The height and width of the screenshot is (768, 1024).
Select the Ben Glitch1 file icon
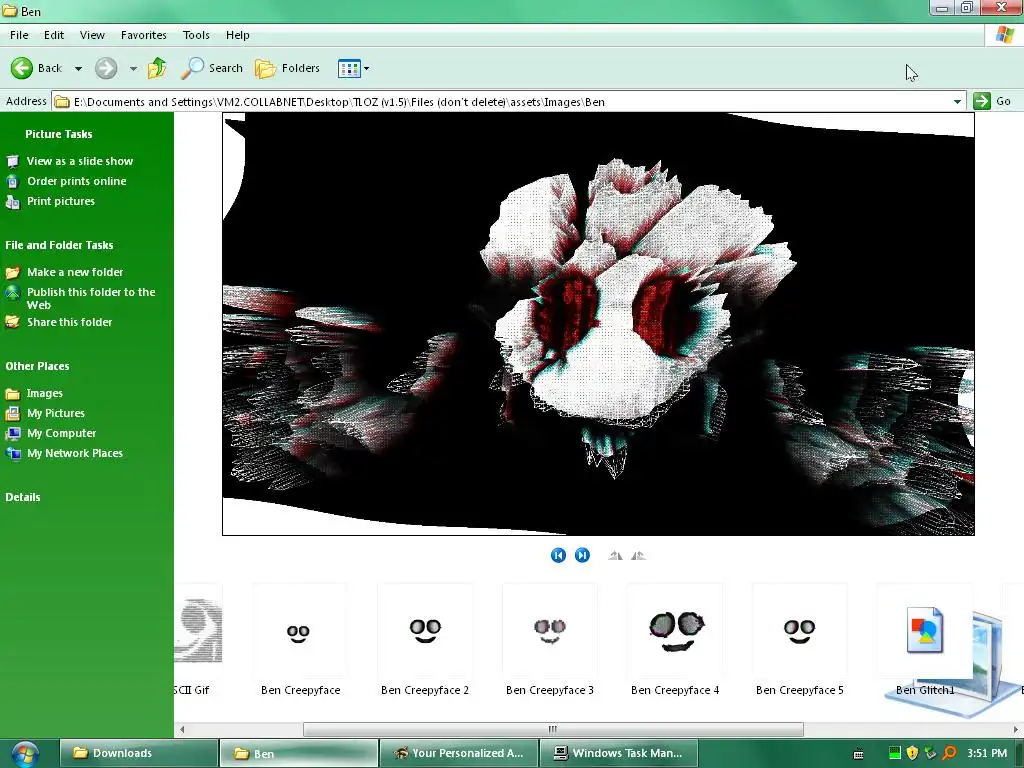pos(925,631)
